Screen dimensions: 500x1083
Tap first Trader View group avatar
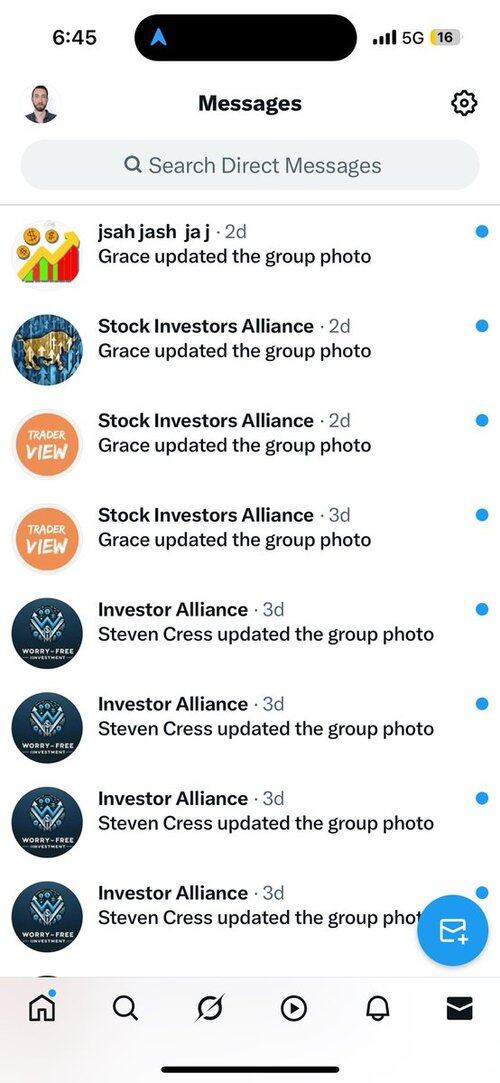tap(47, 443)
